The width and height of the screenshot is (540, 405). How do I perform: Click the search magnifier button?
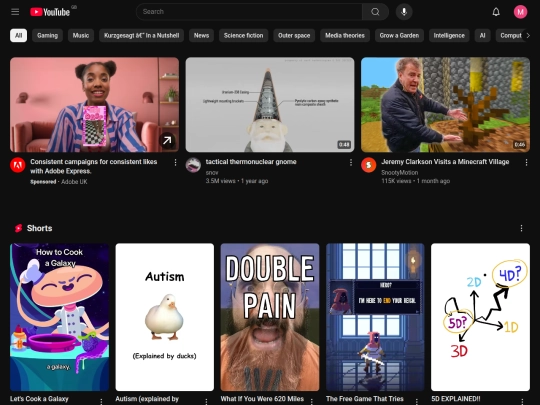pos(375,12)
